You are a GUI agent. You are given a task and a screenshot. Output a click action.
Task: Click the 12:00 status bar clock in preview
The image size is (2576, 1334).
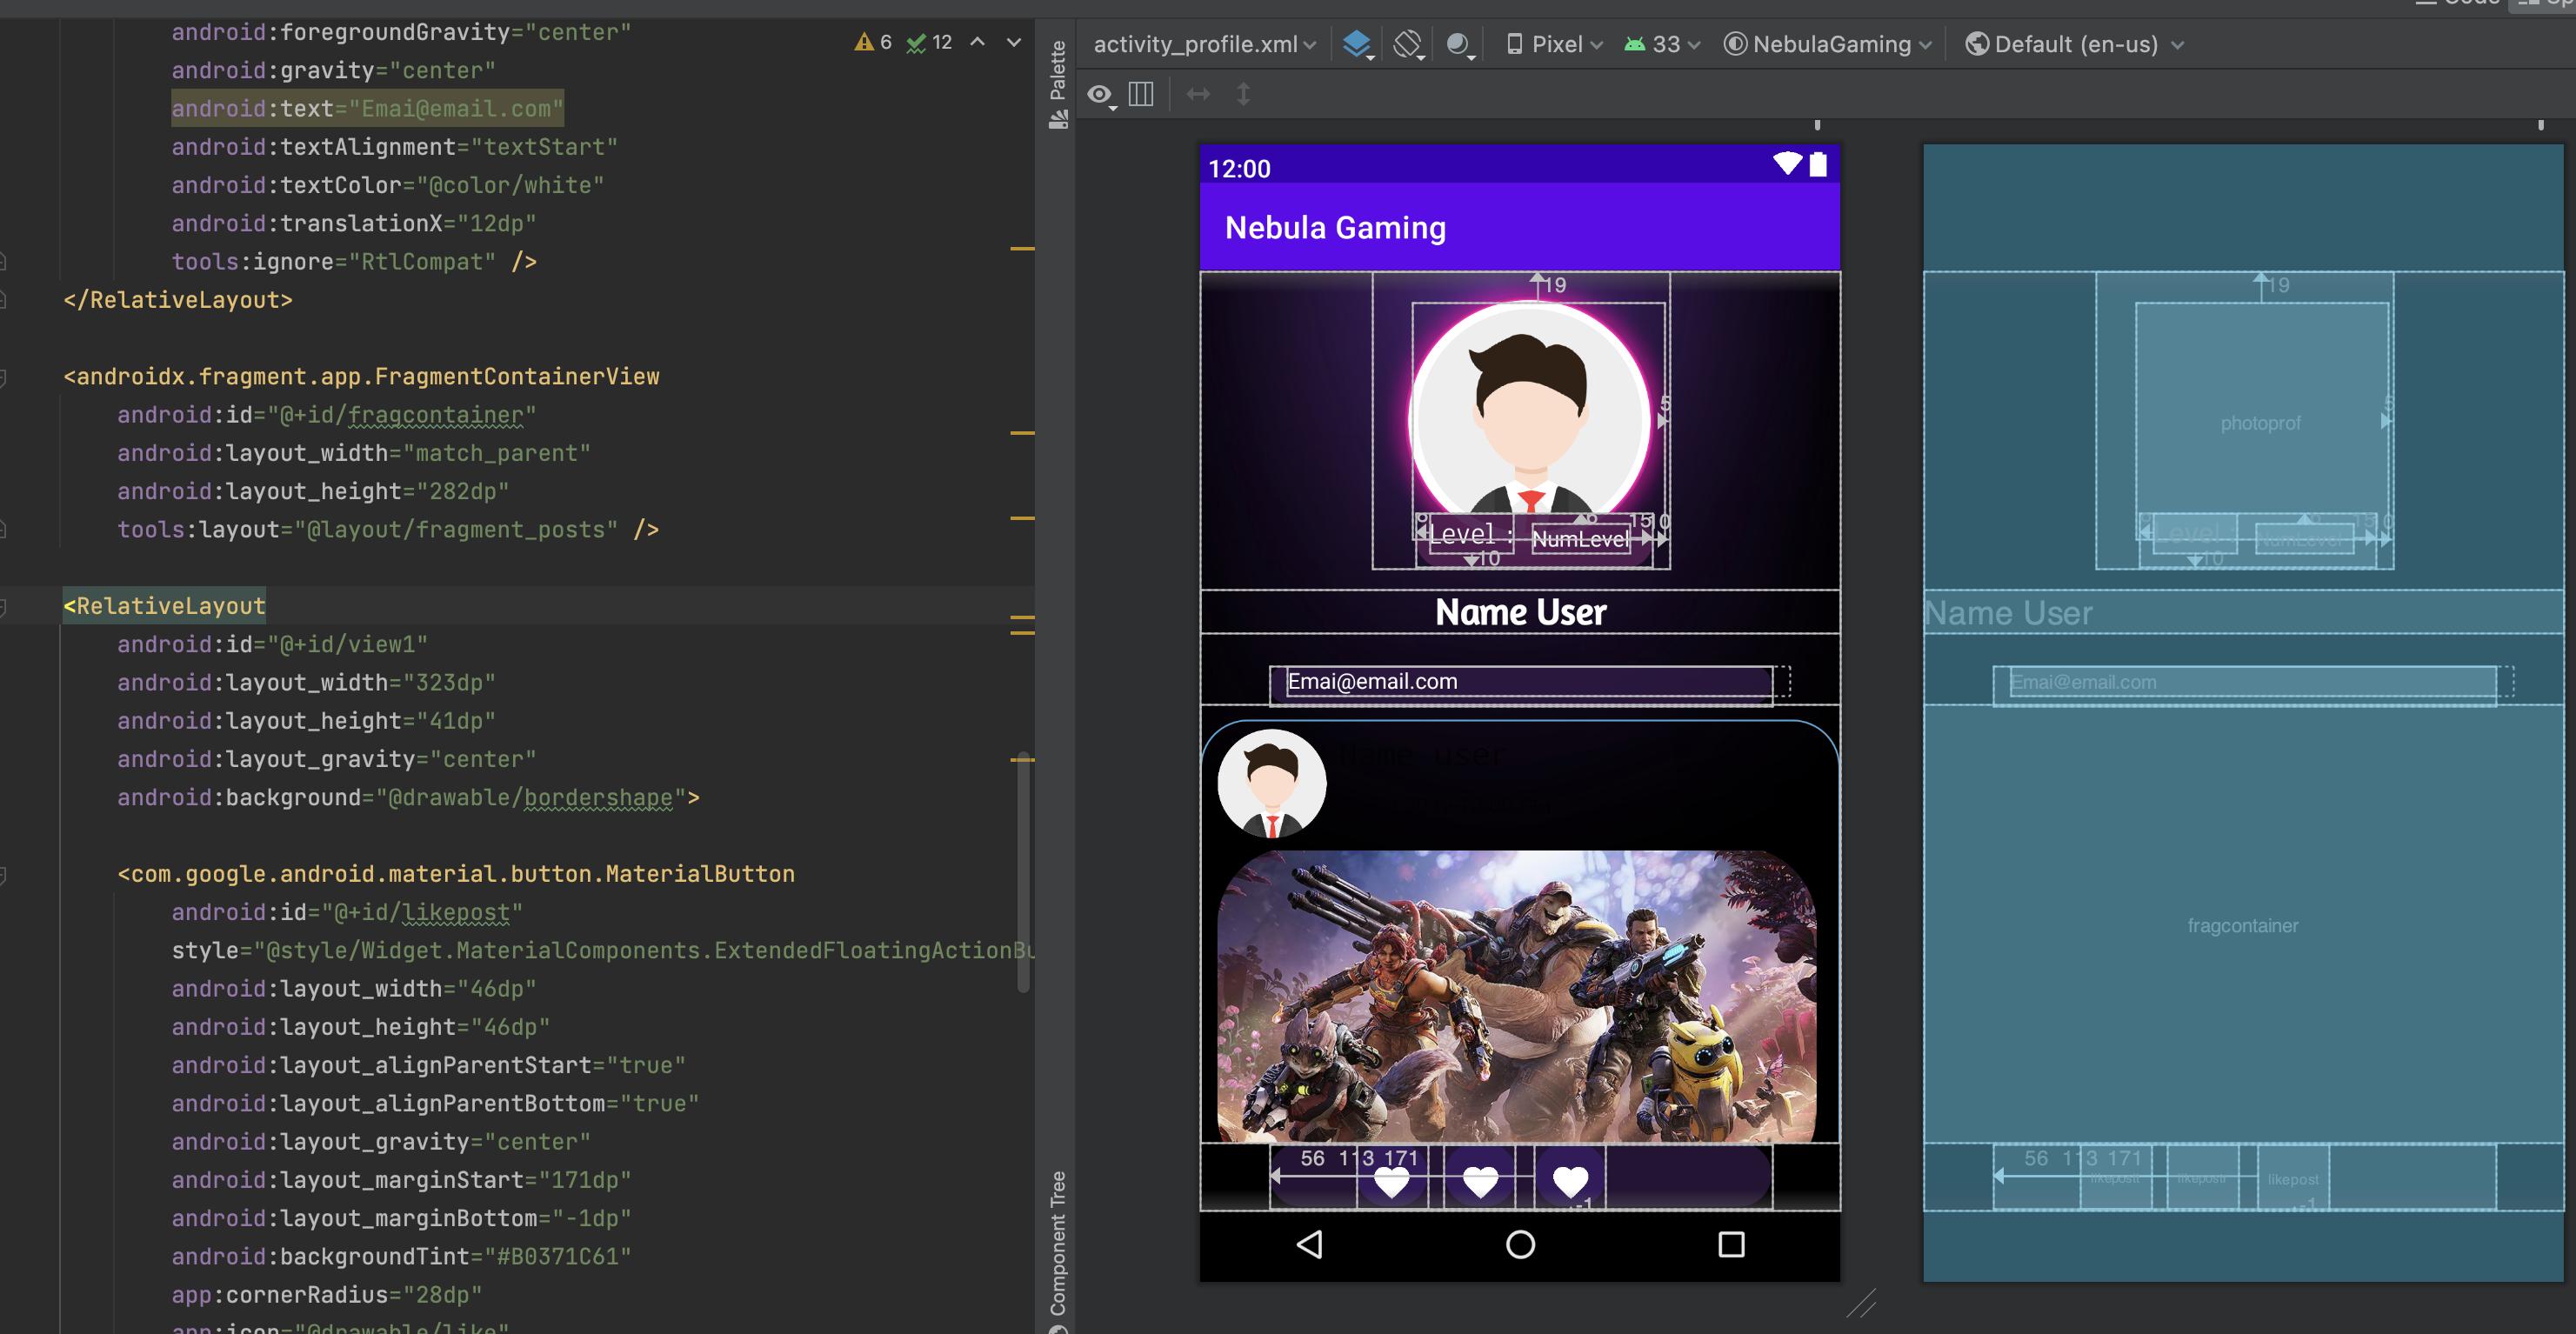click(x=1239, y=168)
